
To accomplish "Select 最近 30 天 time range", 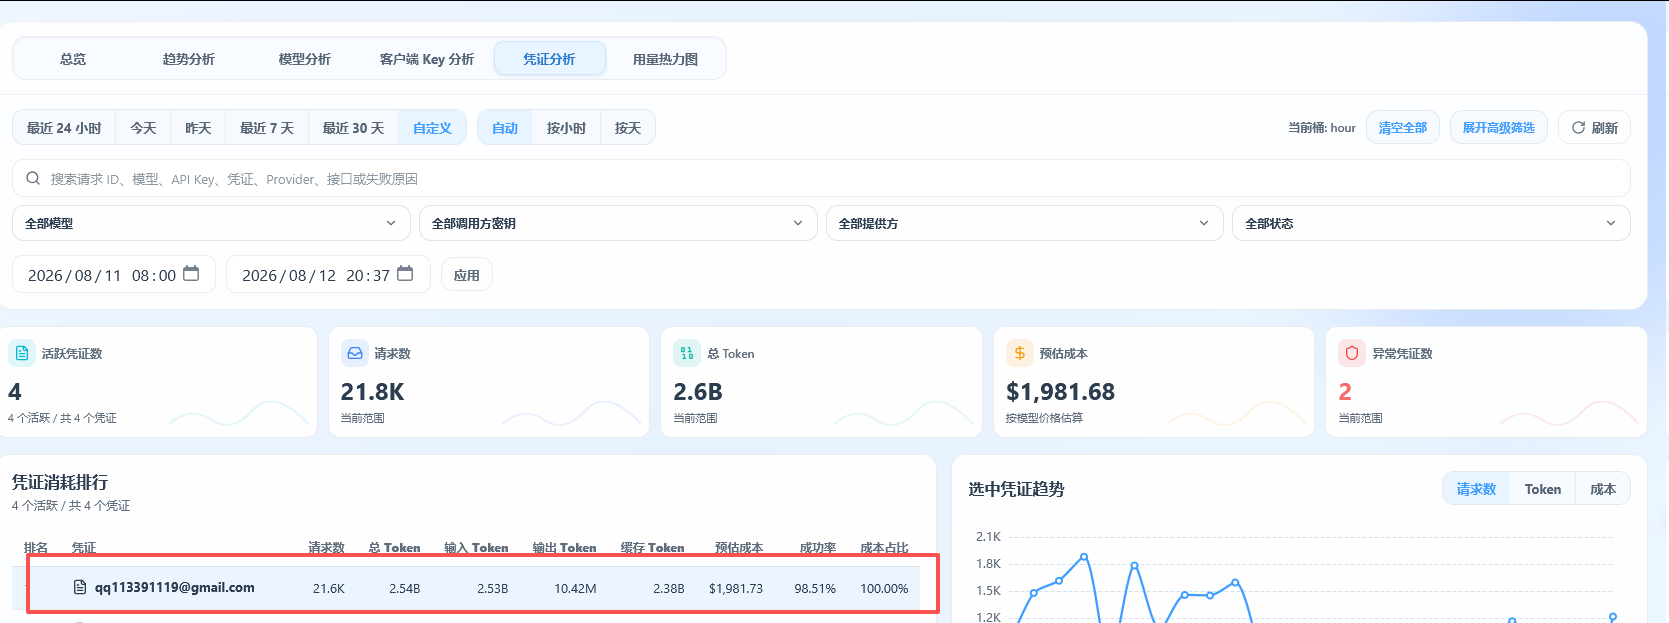I will 353,128.
